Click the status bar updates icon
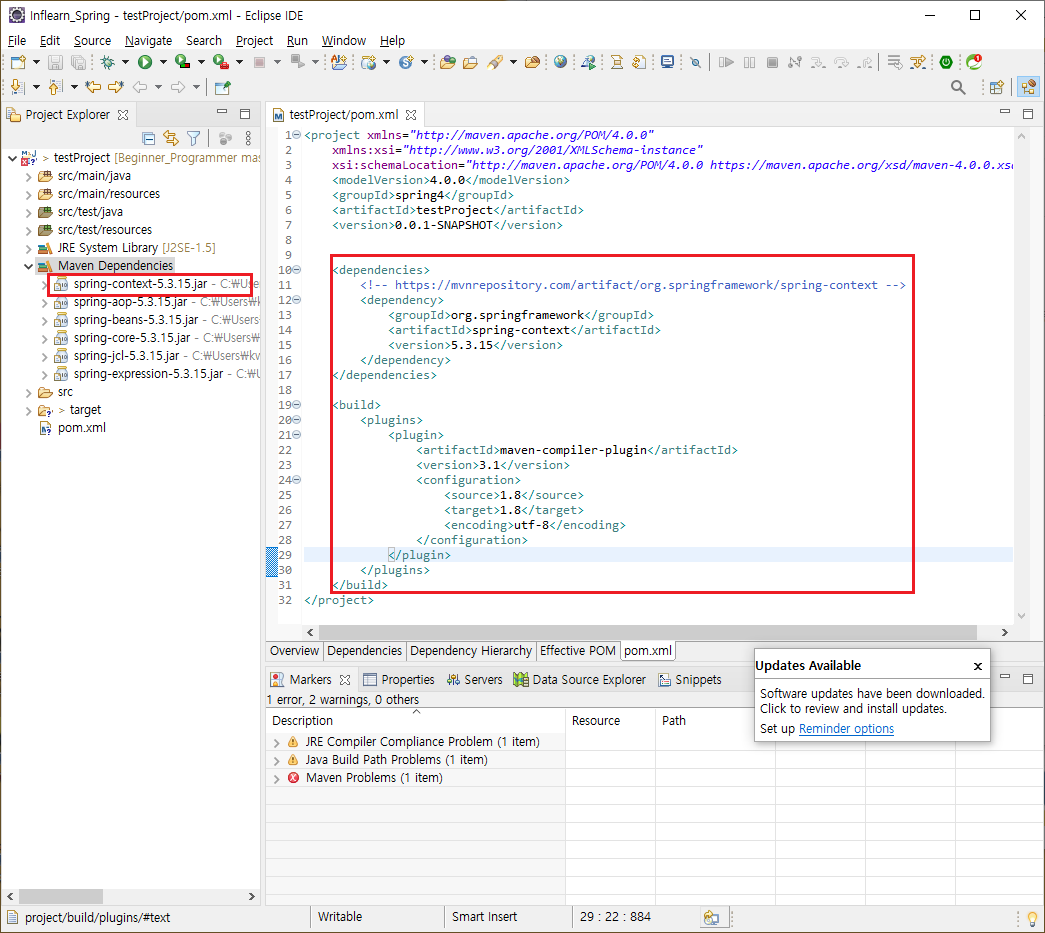 tap(711, 918)
